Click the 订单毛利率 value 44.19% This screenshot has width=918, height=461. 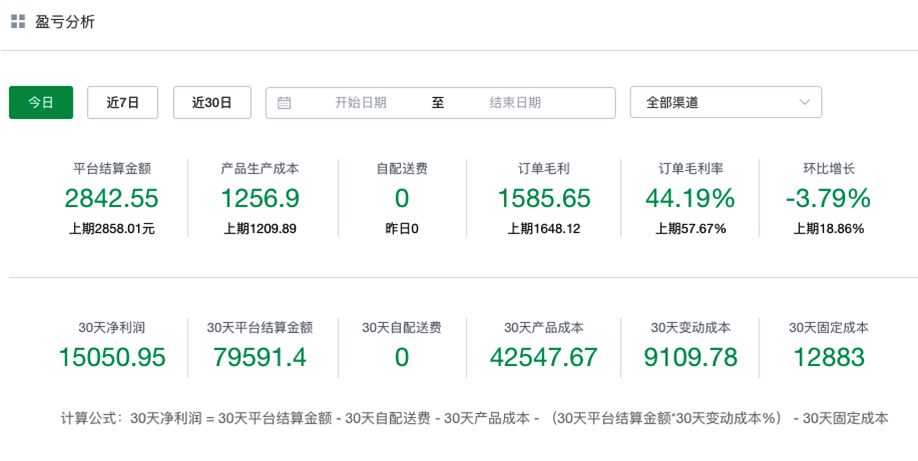tap(690, 198)
